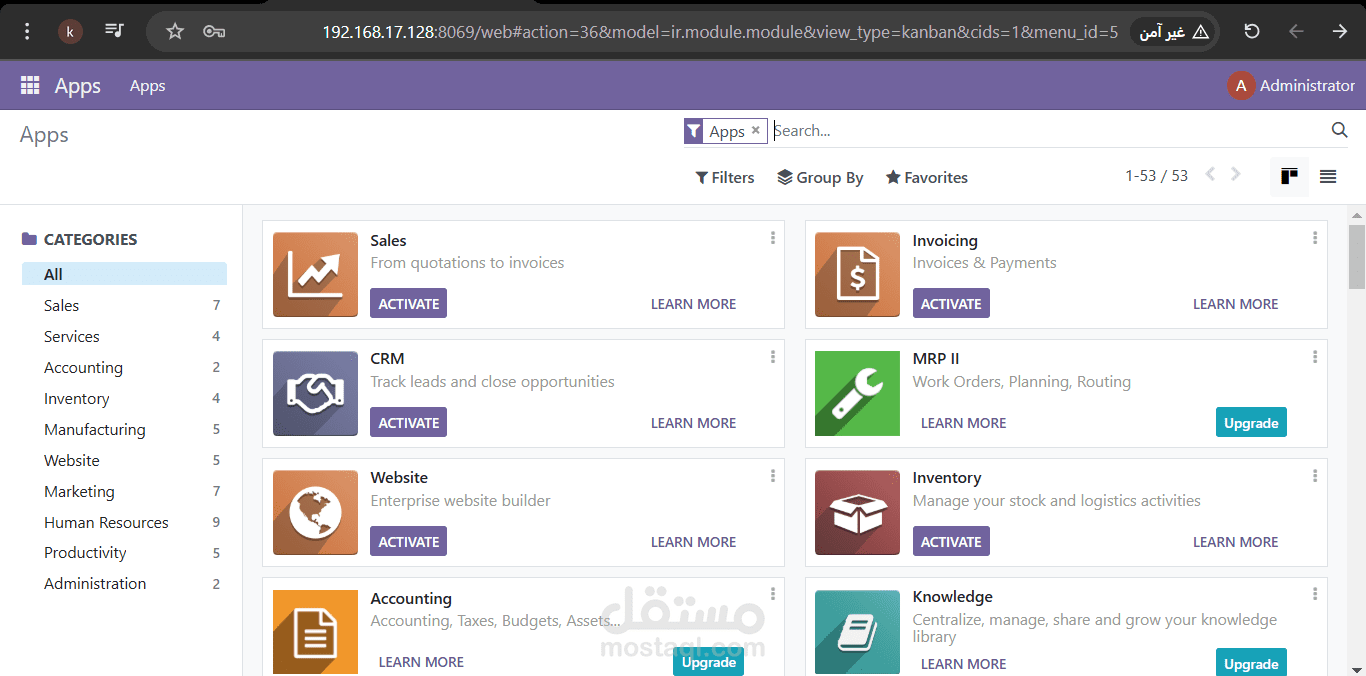Open the MRP II card options menu
This screenshot has height=676, width=1366.
point(1315,357)
